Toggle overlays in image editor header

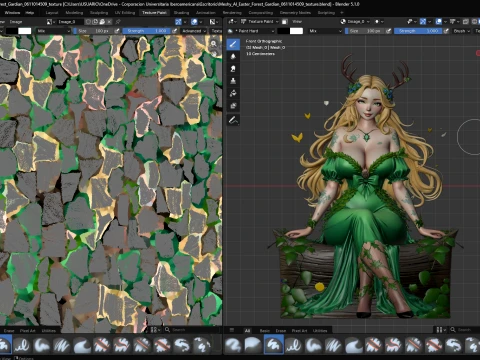[194, 22]
